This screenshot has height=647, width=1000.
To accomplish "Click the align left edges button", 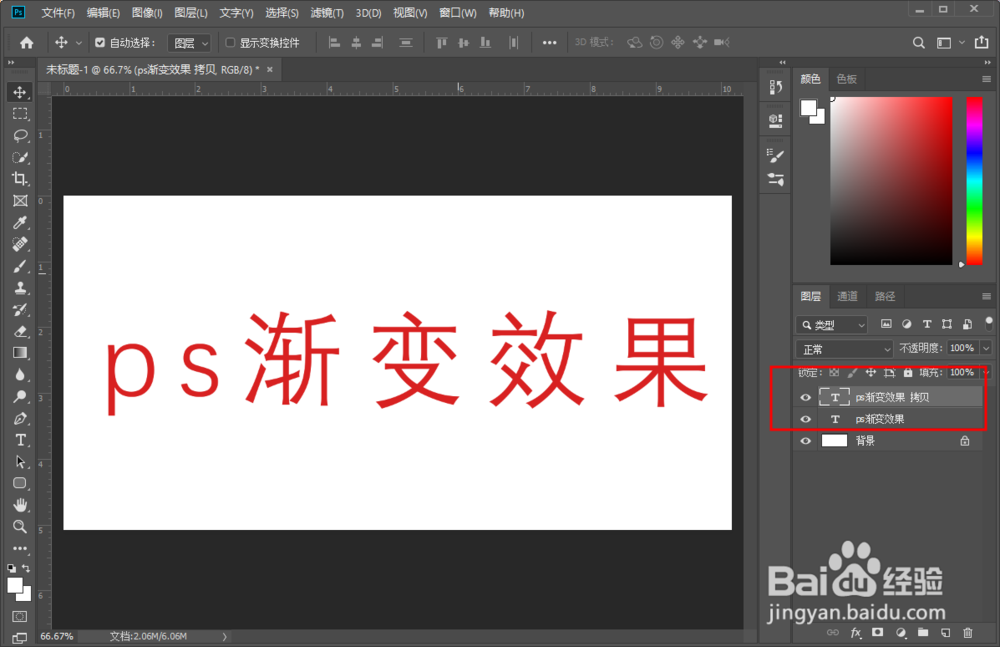I will (335, 42).
